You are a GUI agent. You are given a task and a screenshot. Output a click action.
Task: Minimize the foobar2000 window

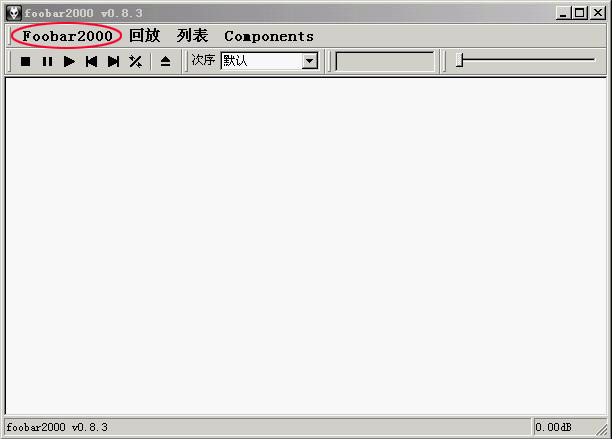tap(563, 13)
